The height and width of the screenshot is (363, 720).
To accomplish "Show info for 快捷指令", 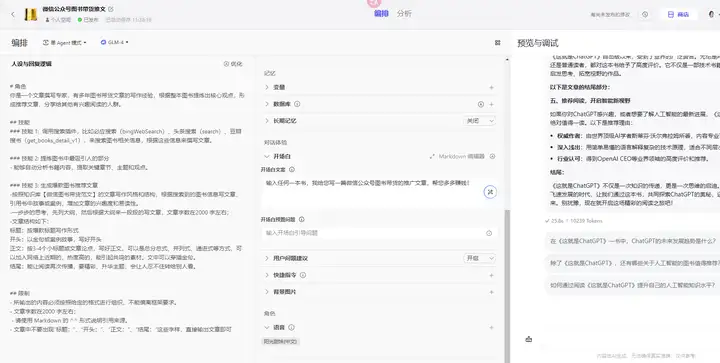I will [303, 275].
